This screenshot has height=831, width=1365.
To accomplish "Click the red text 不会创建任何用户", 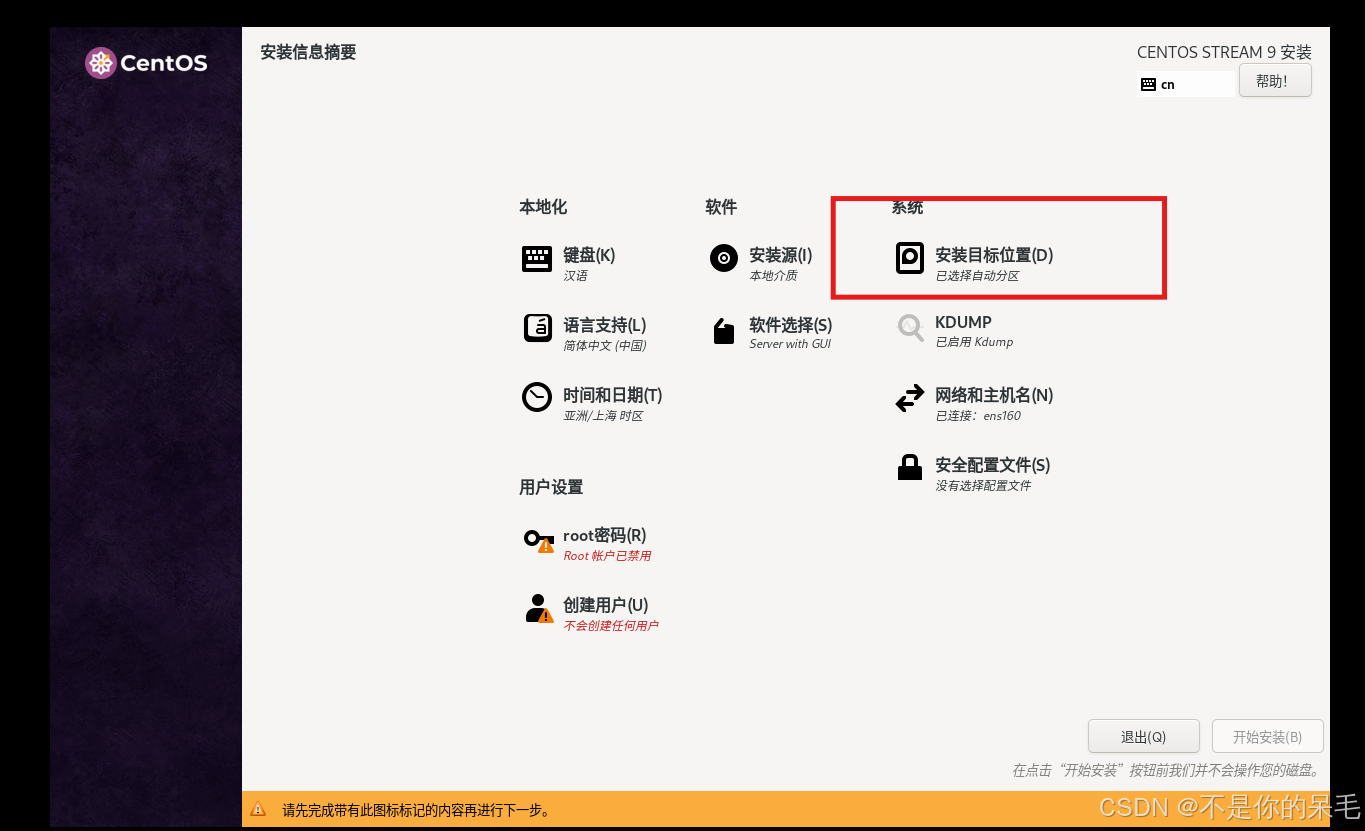I will click(611, 626).
